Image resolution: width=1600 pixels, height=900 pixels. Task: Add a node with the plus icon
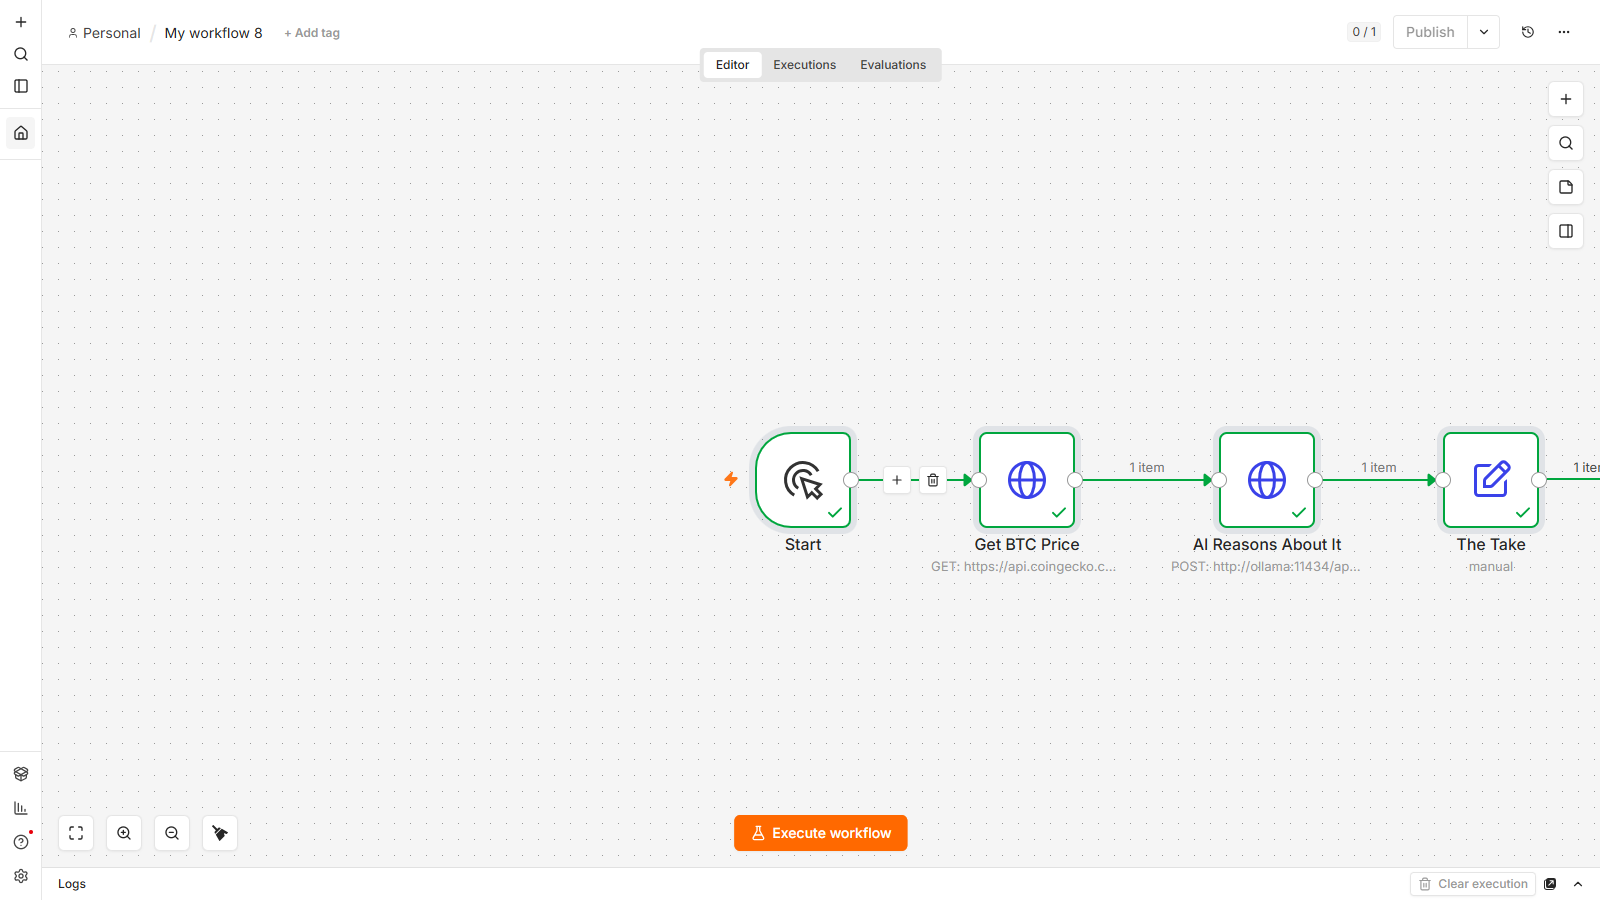pos(1566,99)
